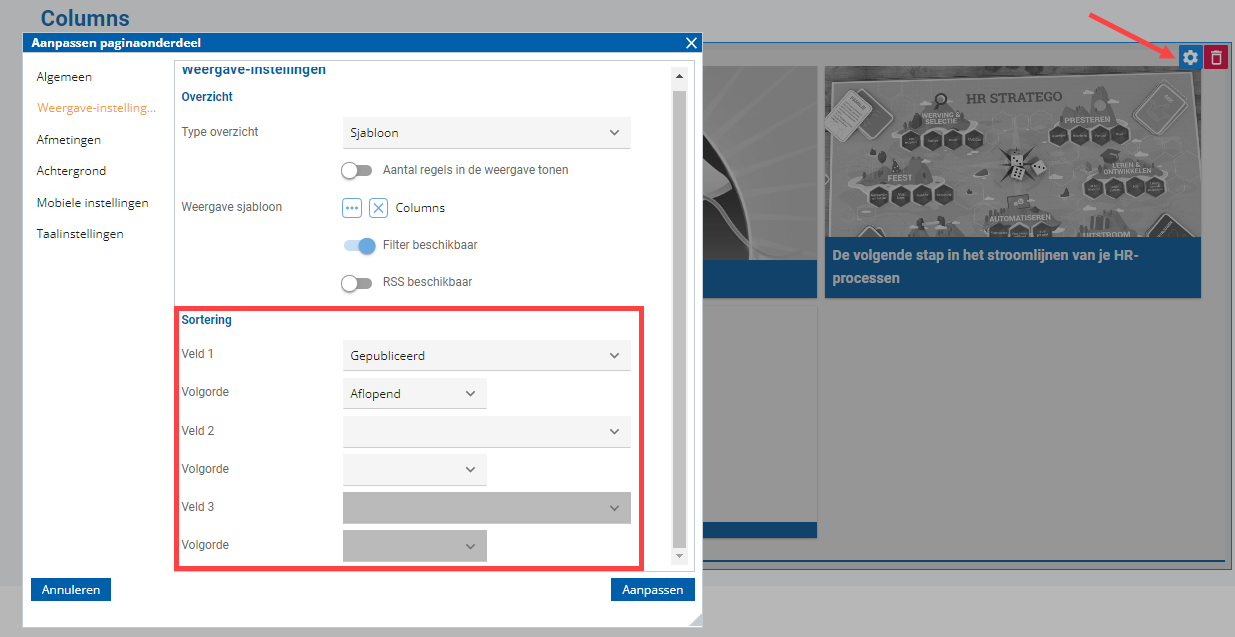Expand the Veld 1 Gepubliceerd dropdown

point(487,355)
